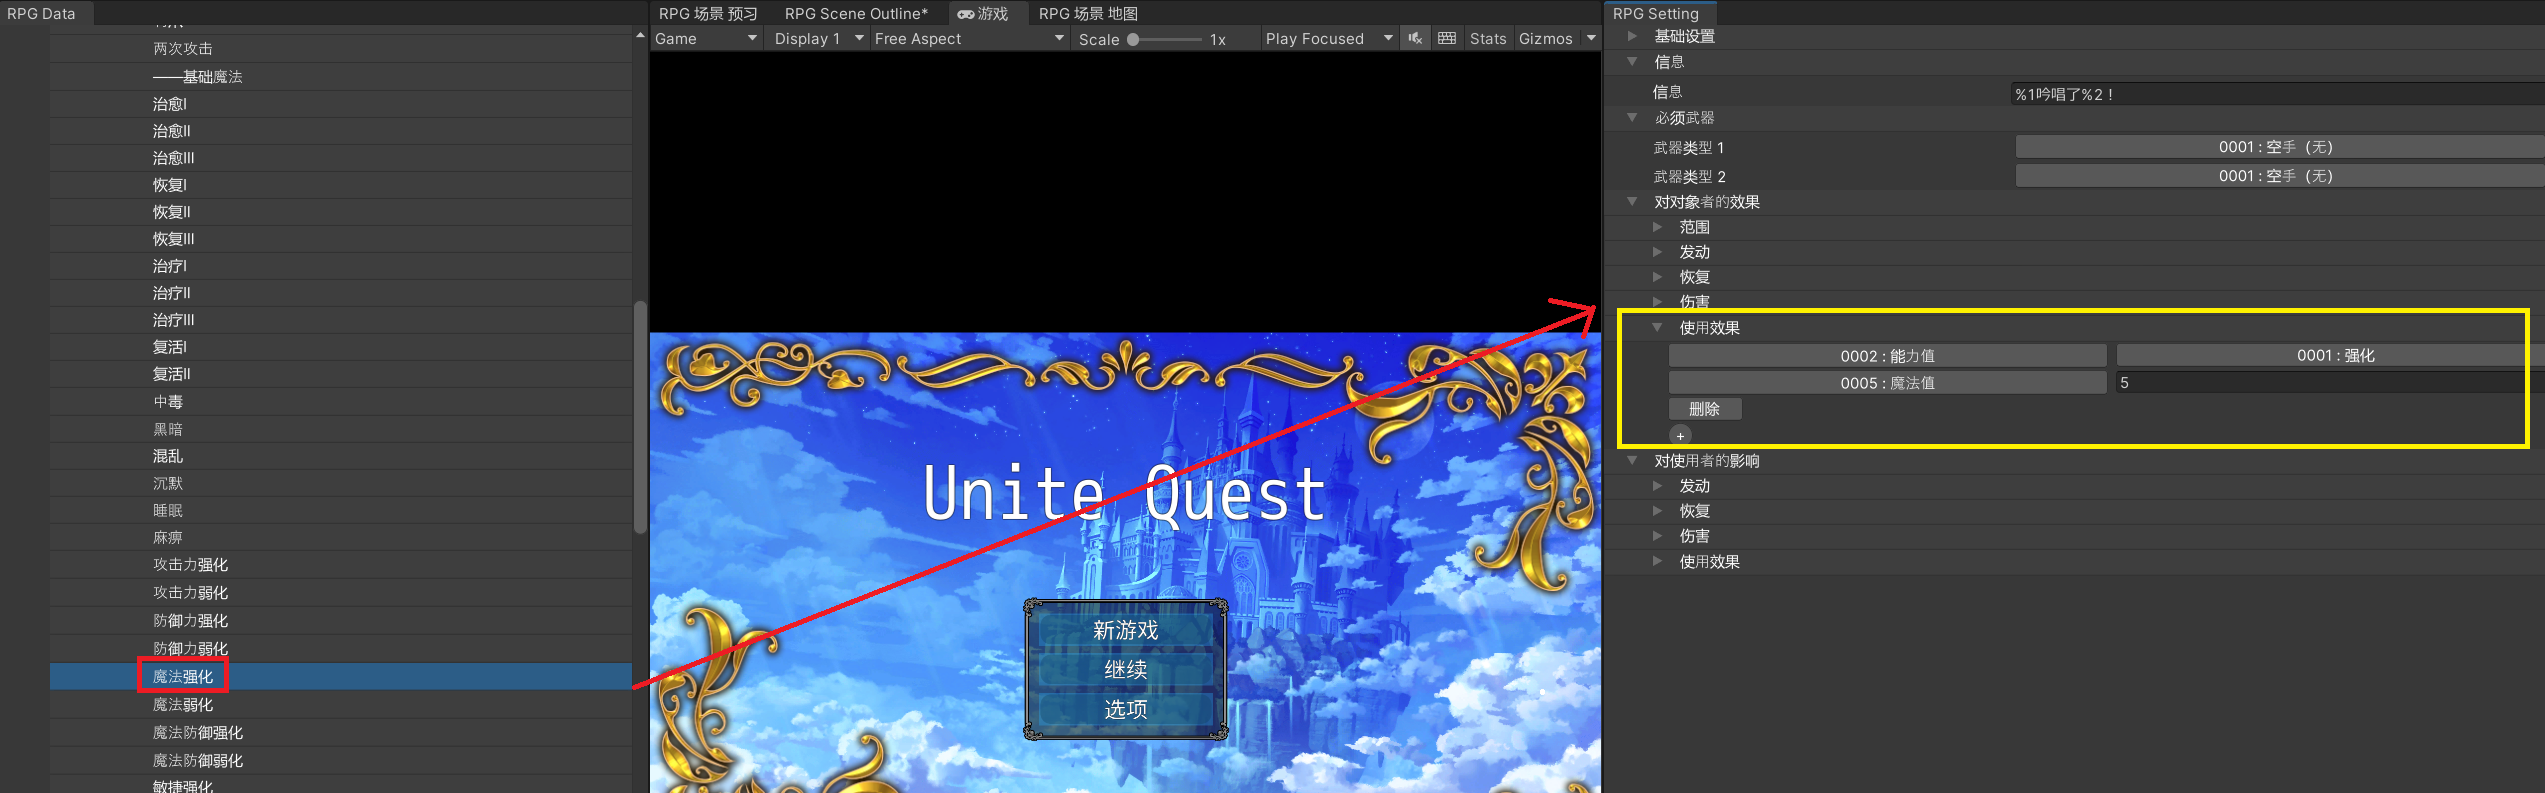The height and width of the screenshot is (793, 2545).
Task: Open the Gizmos dropdown arrow
Action: click(1591, 39)
